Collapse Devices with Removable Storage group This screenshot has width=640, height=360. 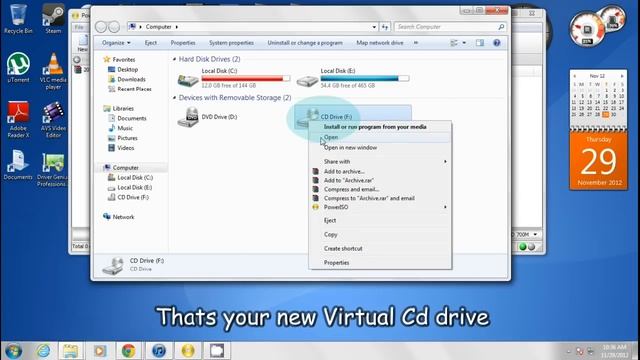[174, 98]
